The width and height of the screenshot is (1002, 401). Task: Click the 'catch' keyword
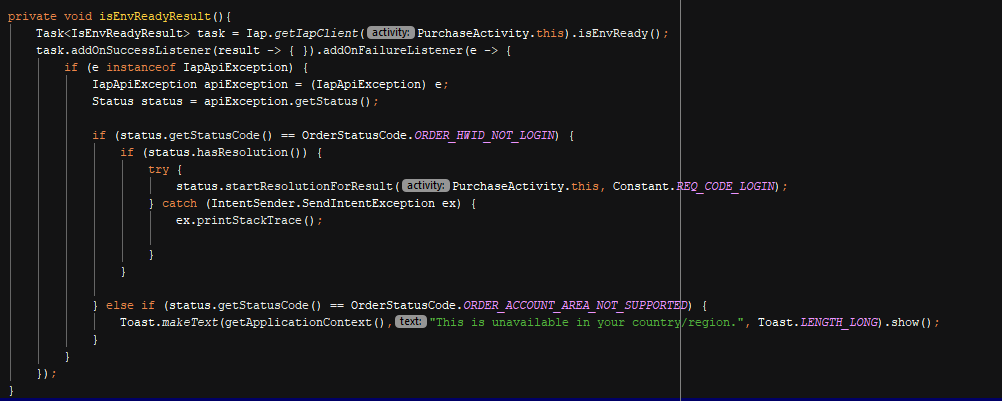tap(180, 204)
